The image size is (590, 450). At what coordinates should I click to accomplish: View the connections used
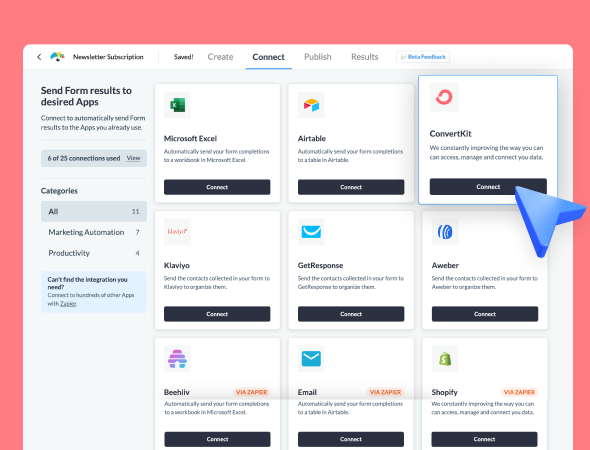(133, 158)
